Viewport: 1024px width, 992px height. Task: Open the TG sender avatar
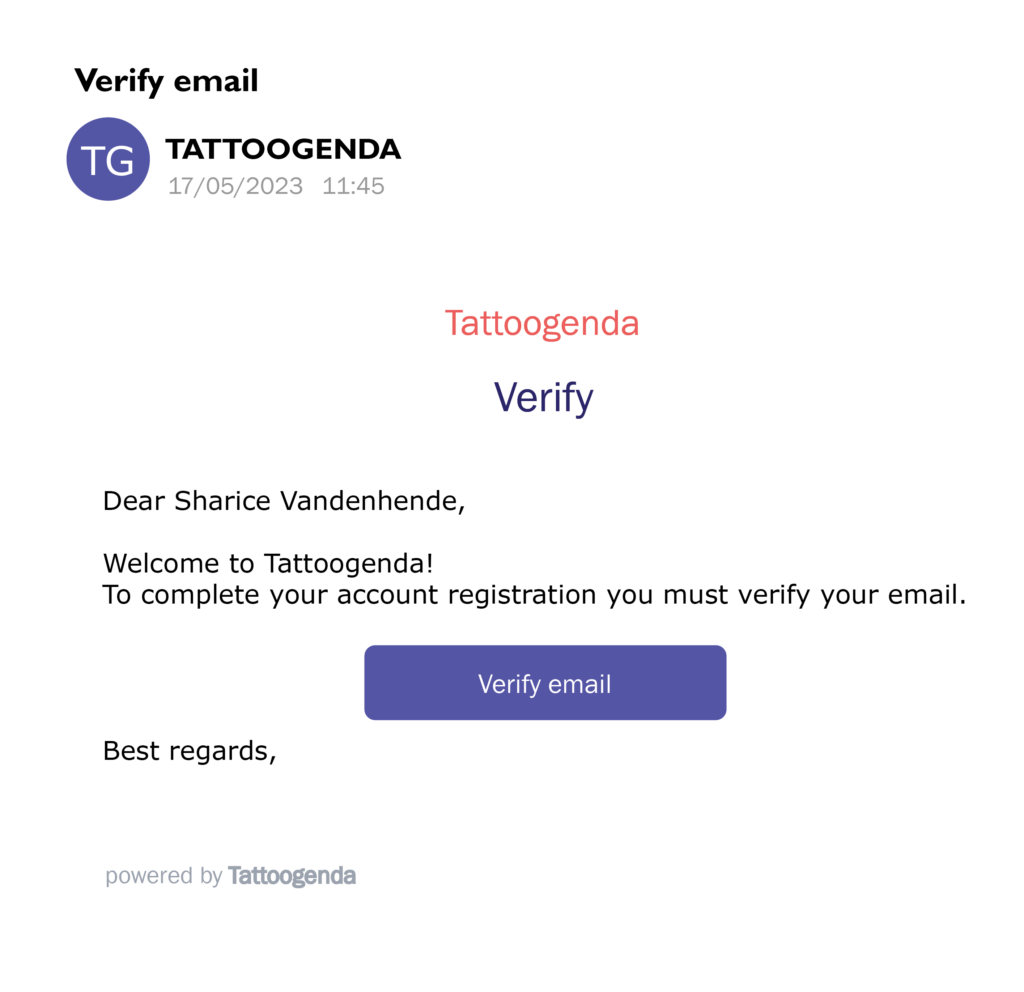[x=108, y=159]
